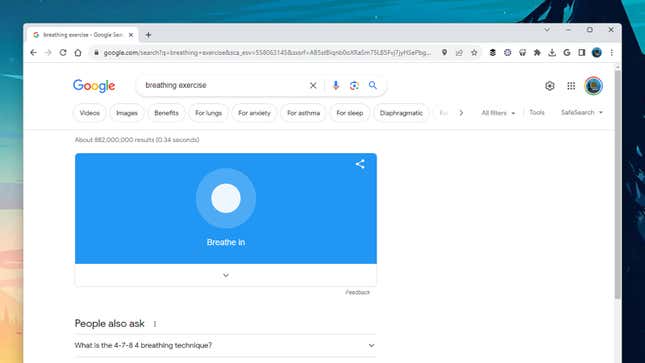
Task: Select the Videos filter chip
Action: (x=90, y=113)
